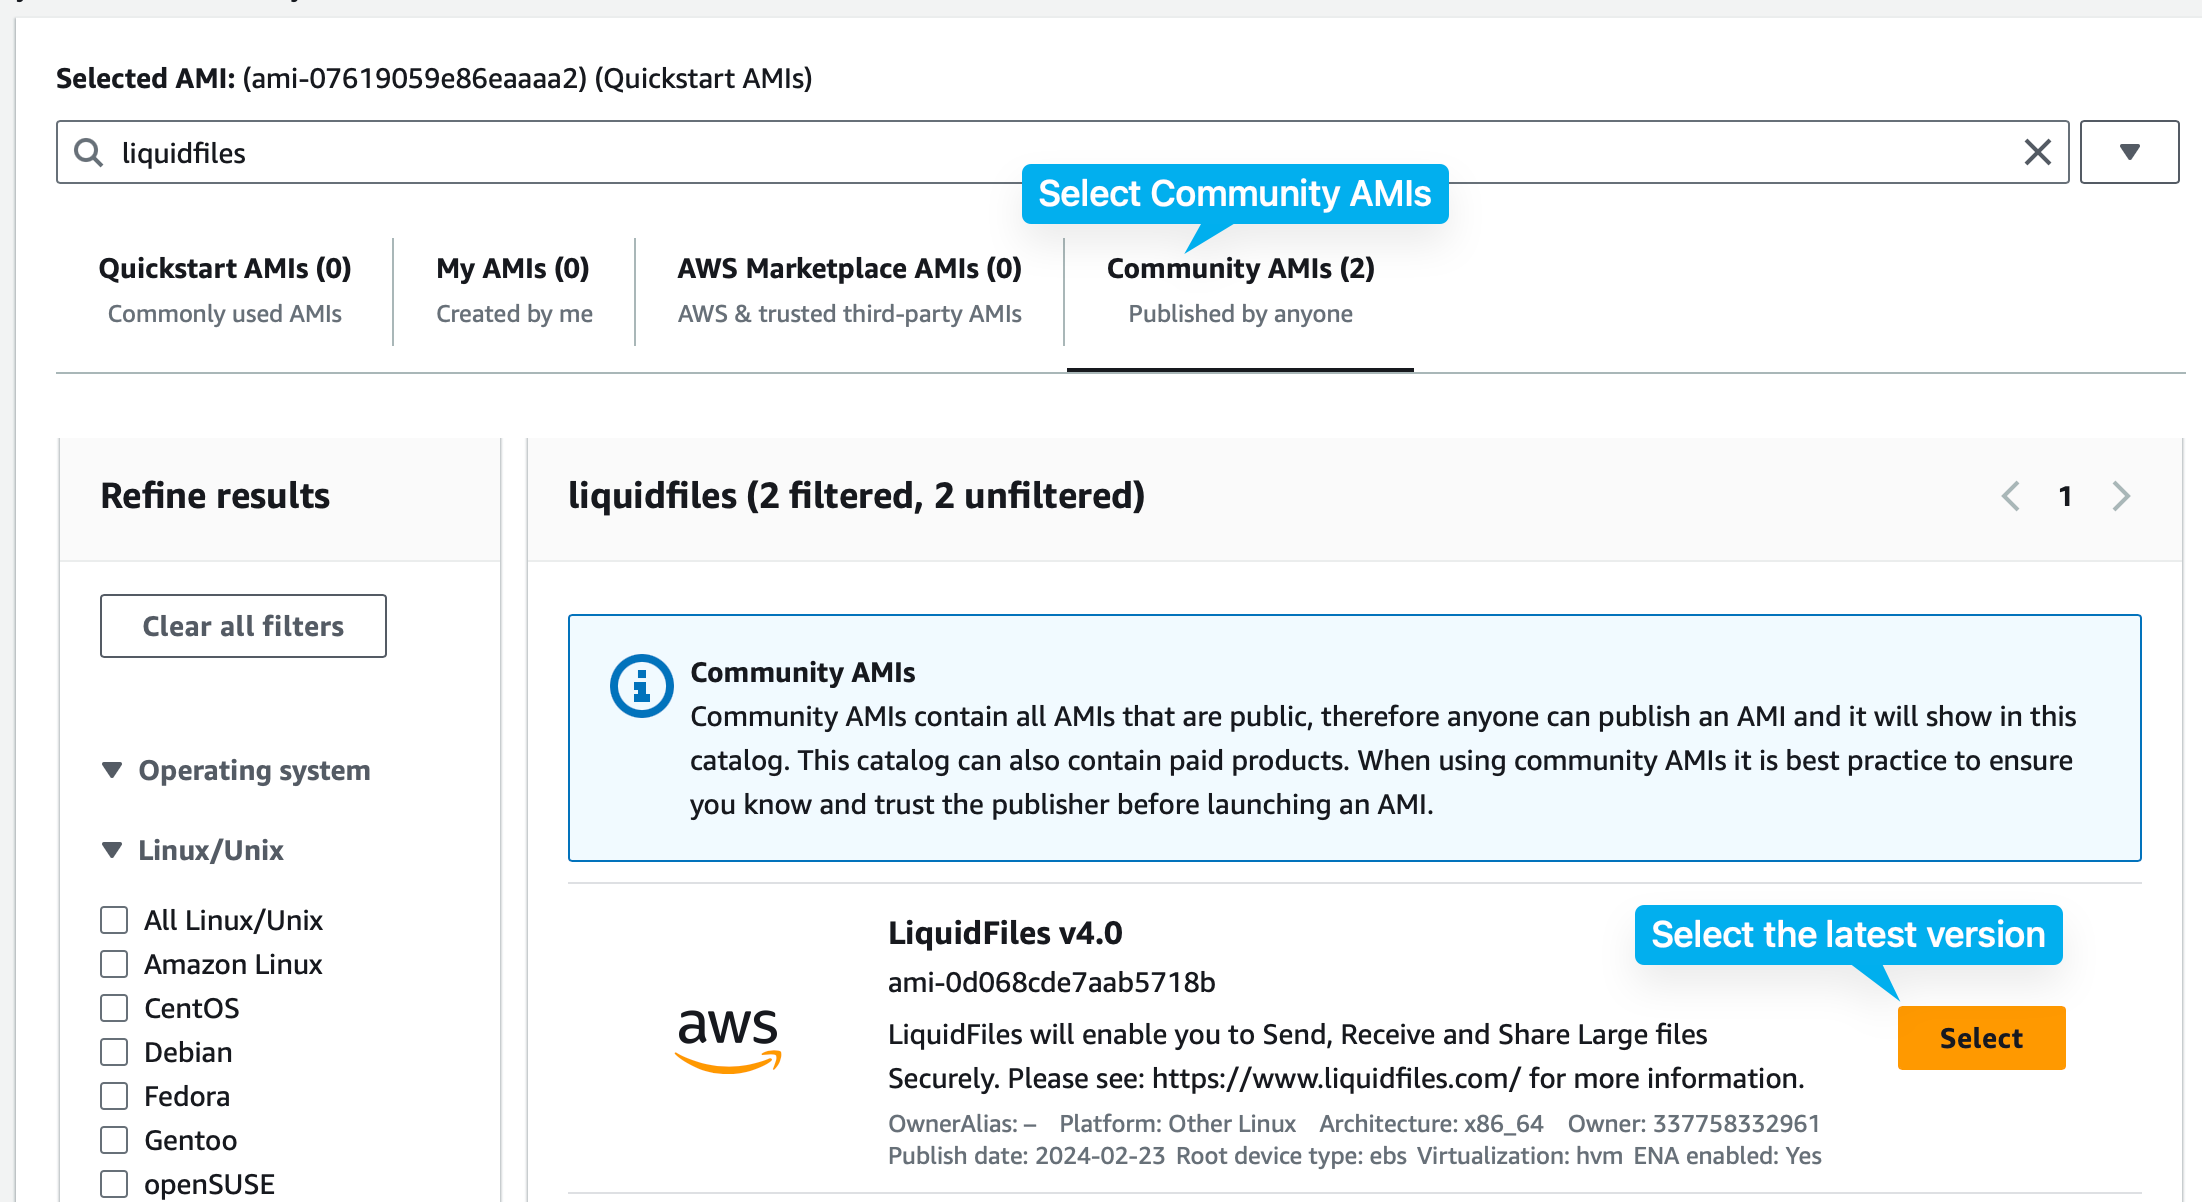Click the Select Community AMIs callout
Image resolution: width=2202 pixels, height=1202 pixels.
pyautogui.click(x=1235, y=194)
